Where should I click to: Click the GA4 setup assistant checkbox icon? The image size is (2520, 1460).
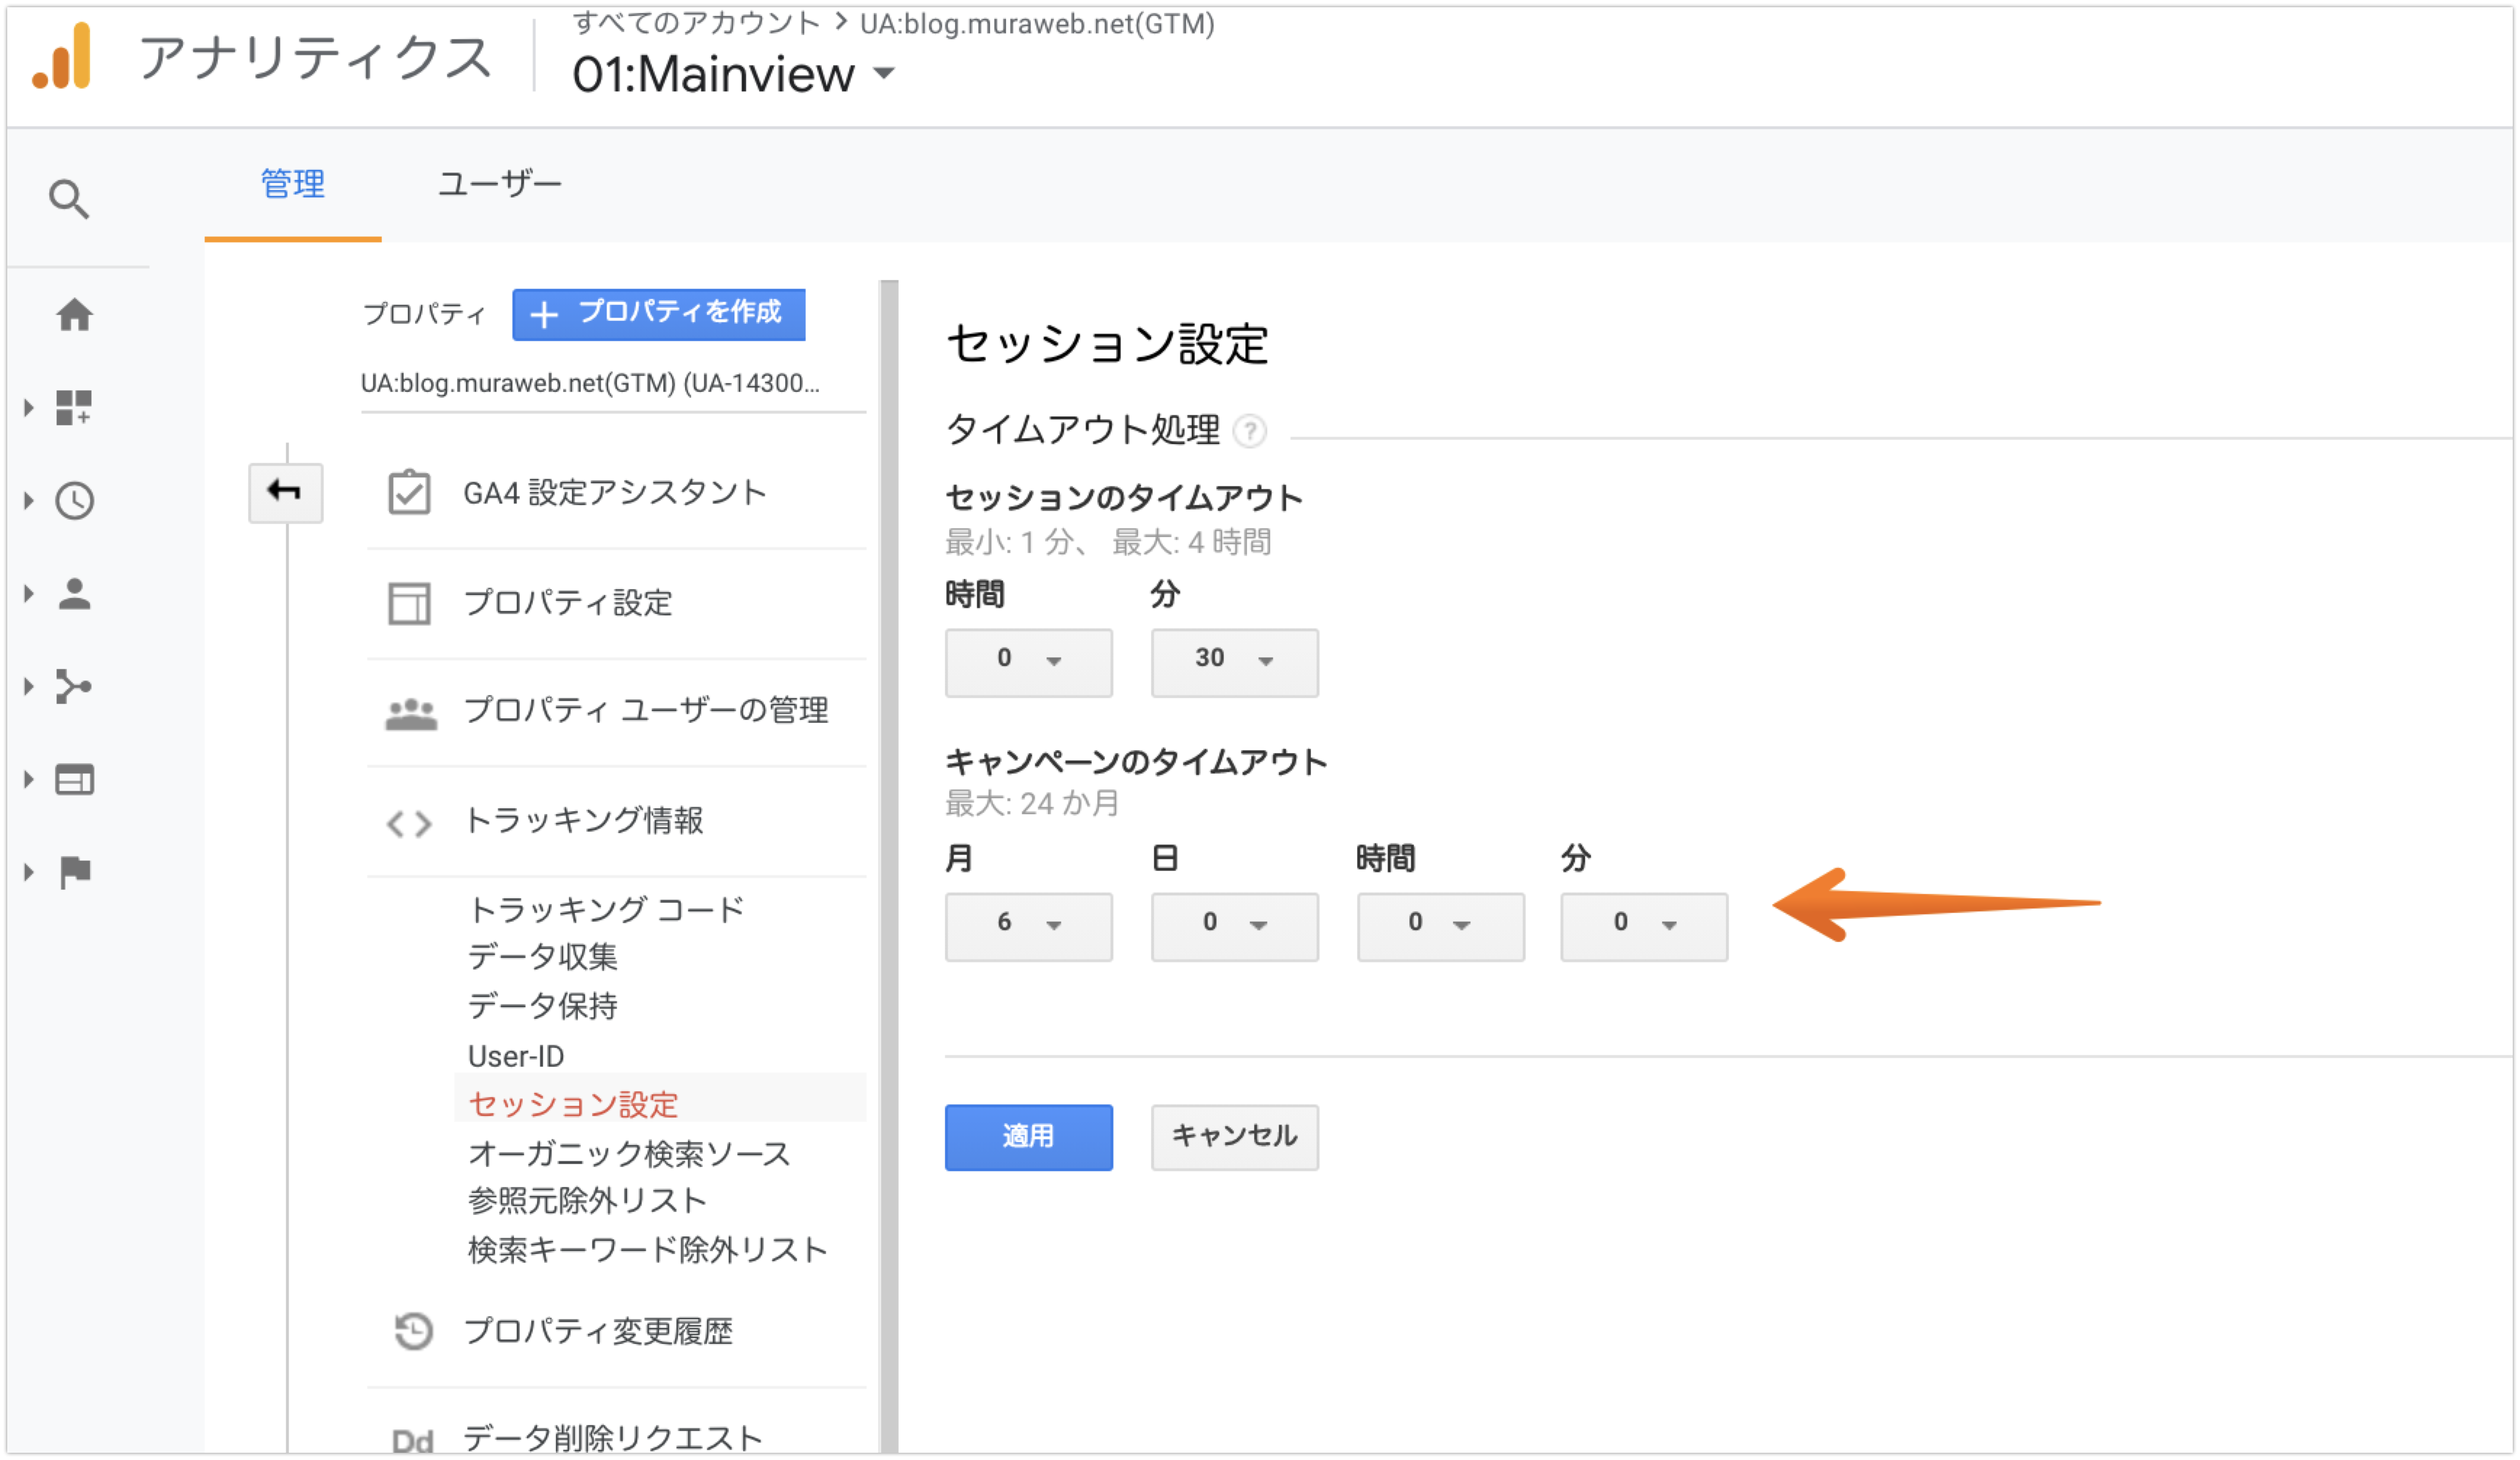coord(409,492)
